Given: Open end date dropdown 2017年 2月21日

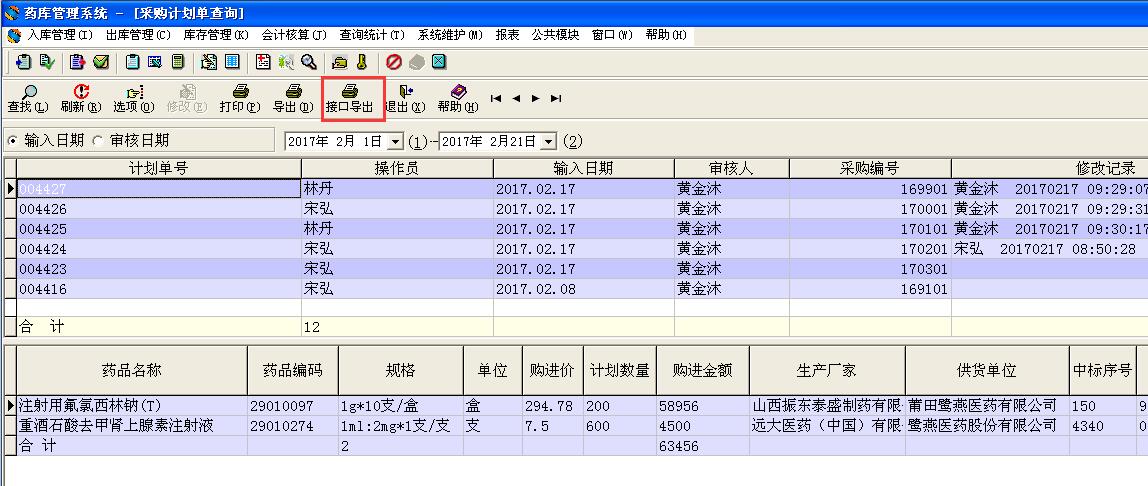Looking at the screenshot, I should 549,141.
